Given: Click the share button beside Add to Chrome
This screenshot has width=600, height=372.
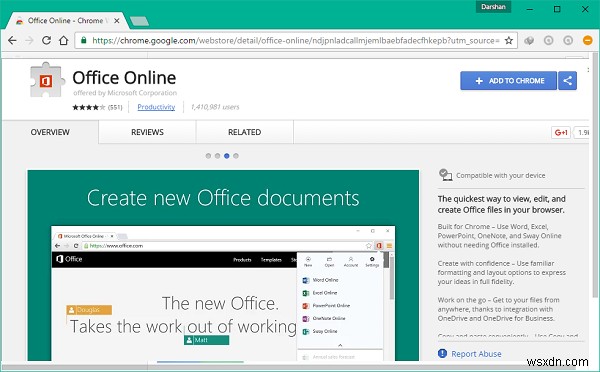Looking at the screenshot, I should [567, 81].
